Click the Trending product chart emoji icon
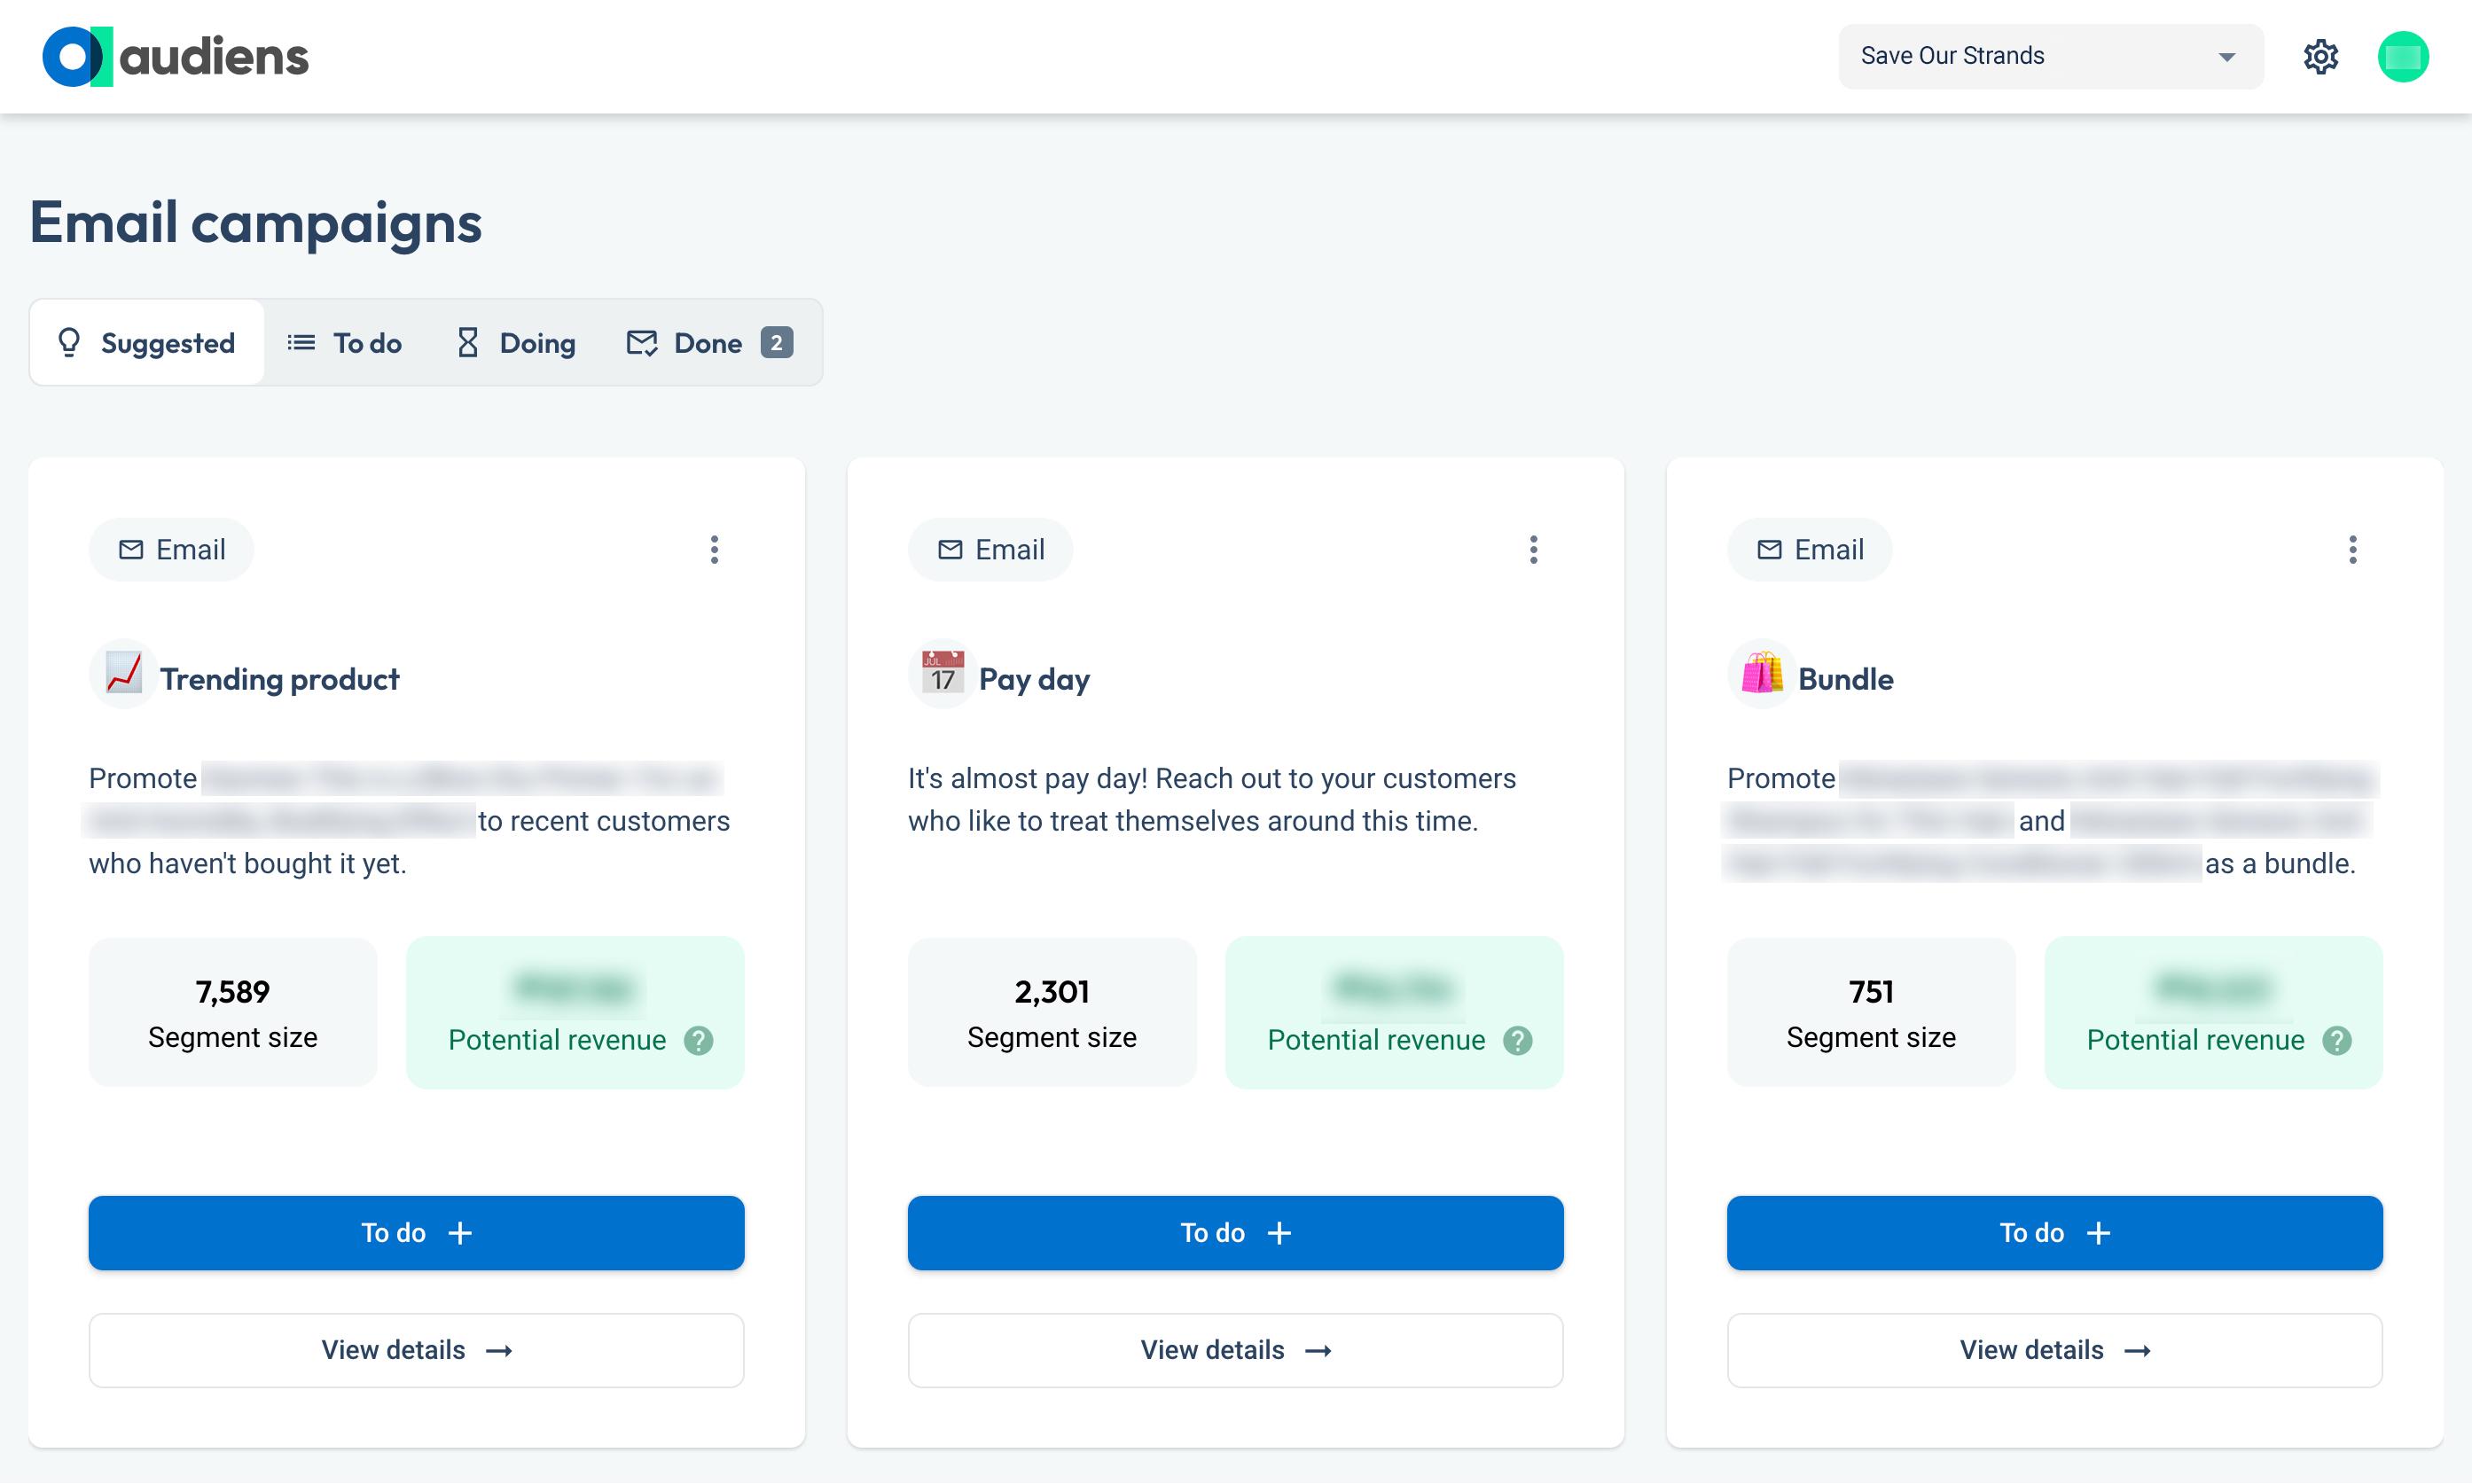Image resolution: width=2472 pixels, height=1484 pixels. pos(124,675)
